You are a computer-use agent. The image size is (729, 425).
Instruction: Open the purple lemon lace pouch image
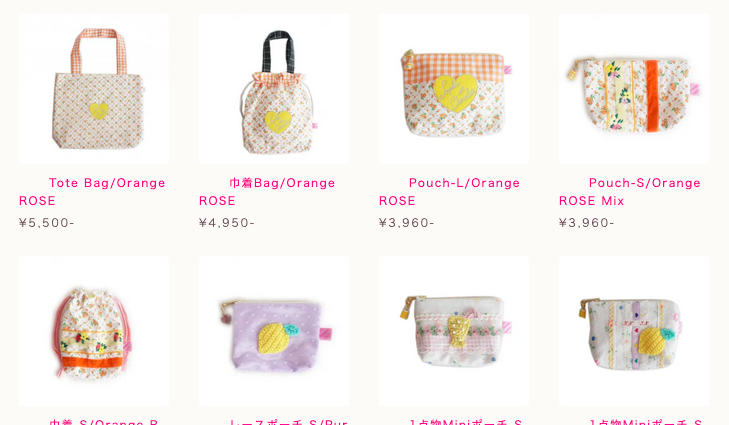click(274, 331)
